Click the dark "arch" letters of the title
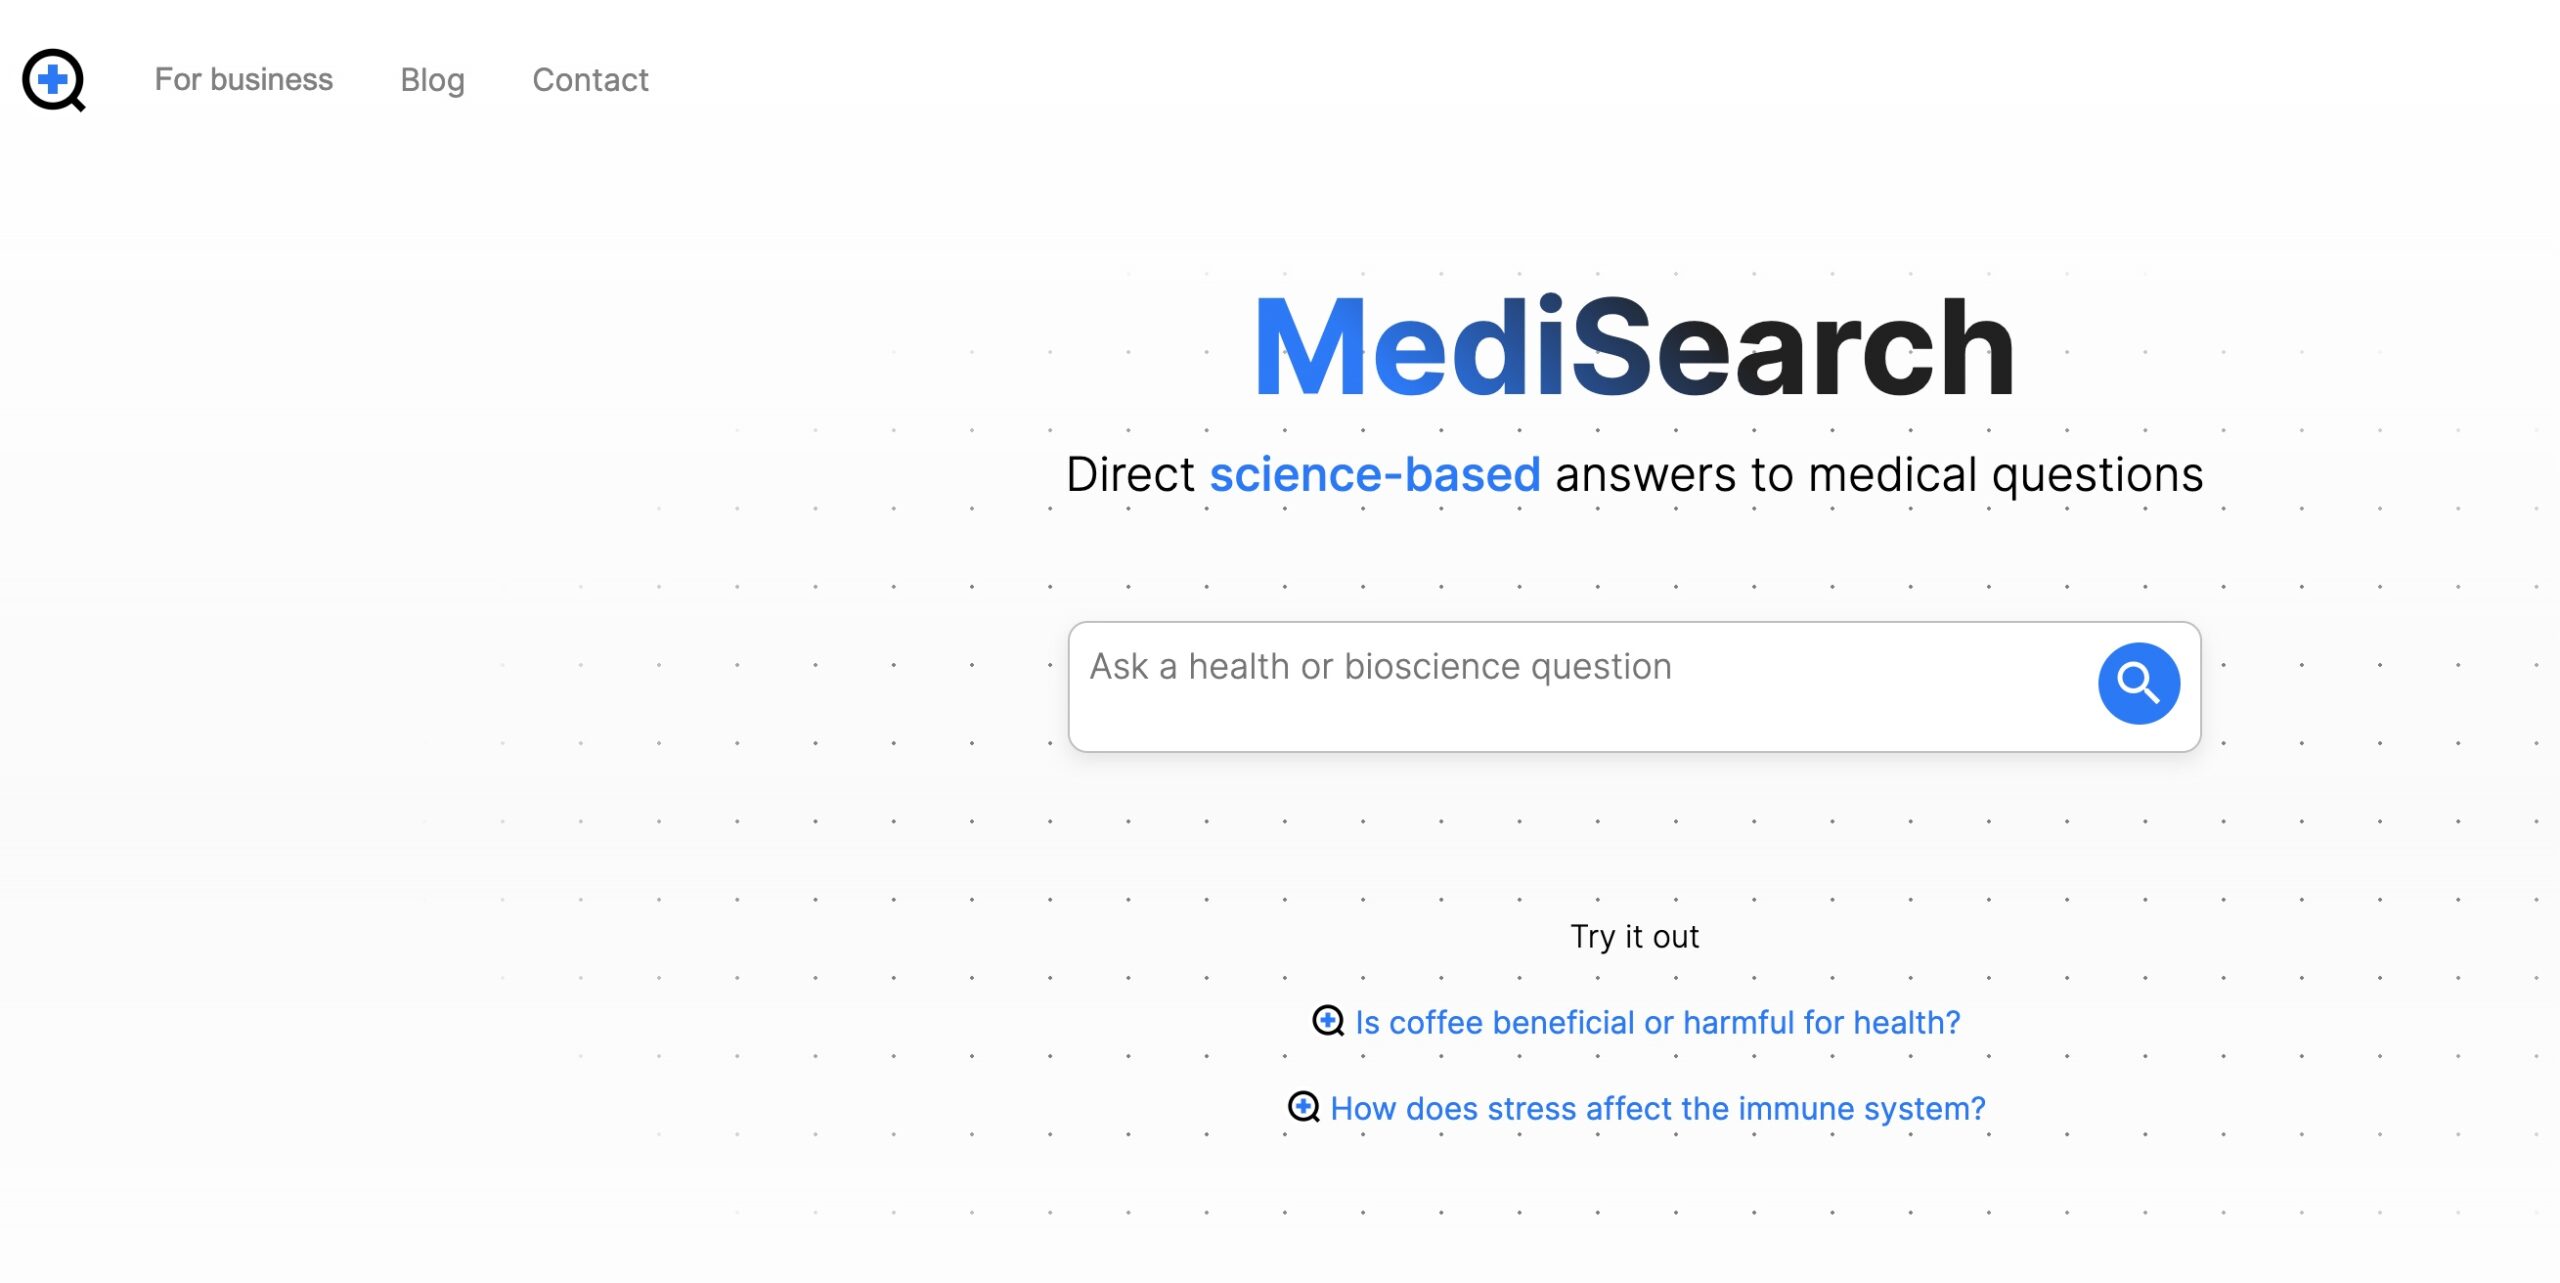The height and width of the screenshot is (1283, 2560). pos(1880,350)
